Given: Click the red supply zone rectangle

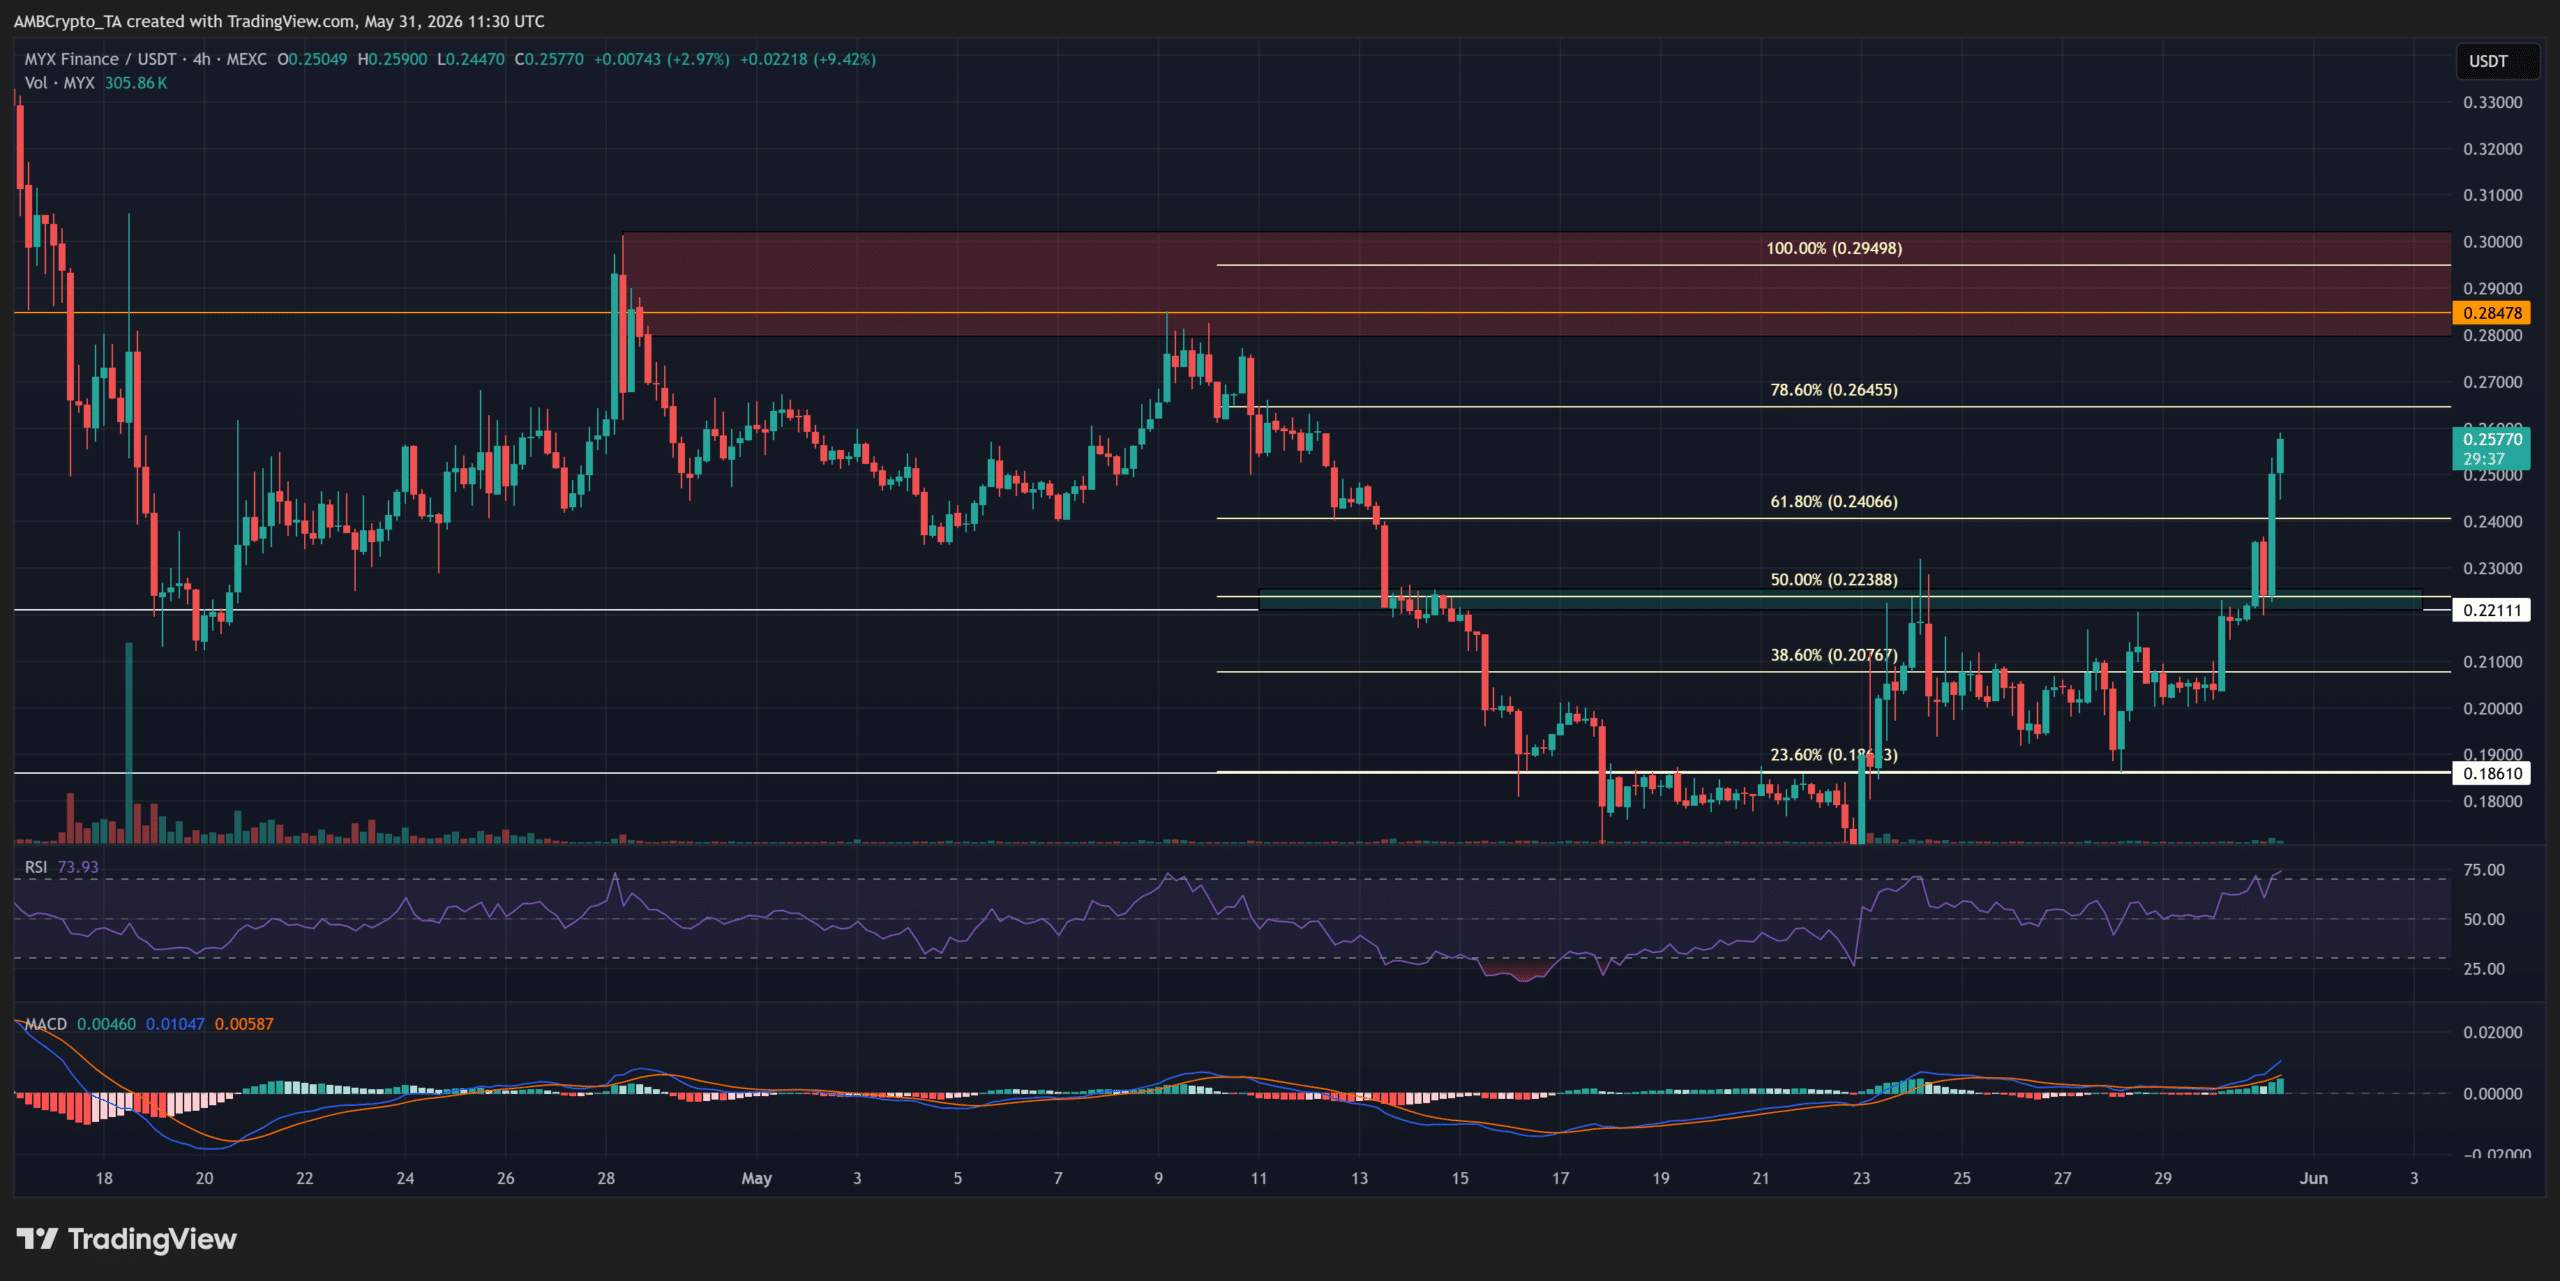Looking at the screenshot, I should click(x=1536, y=285).
